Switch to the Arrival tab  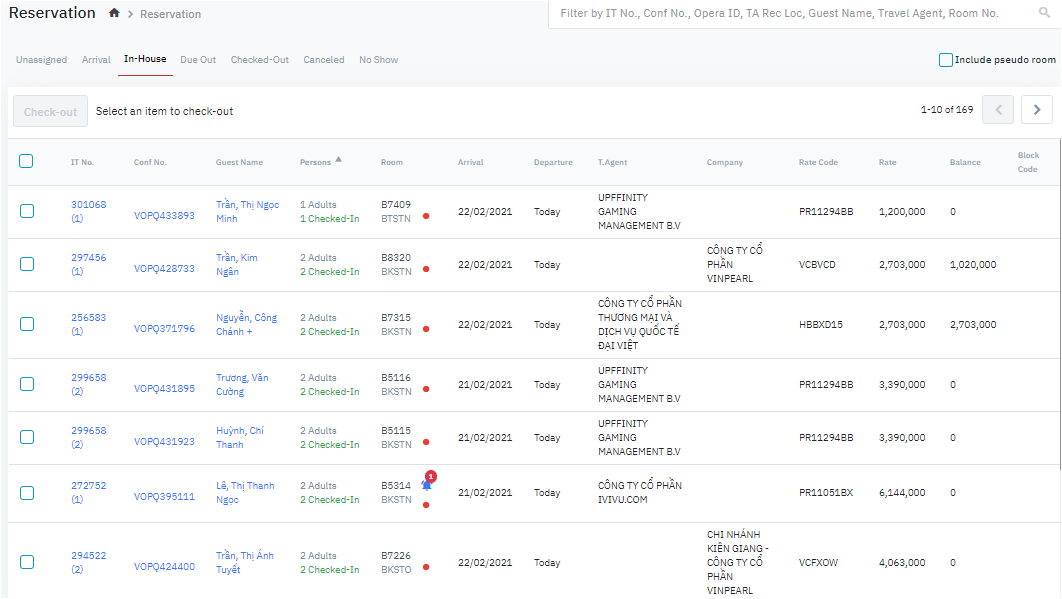[x=96, y=60]
